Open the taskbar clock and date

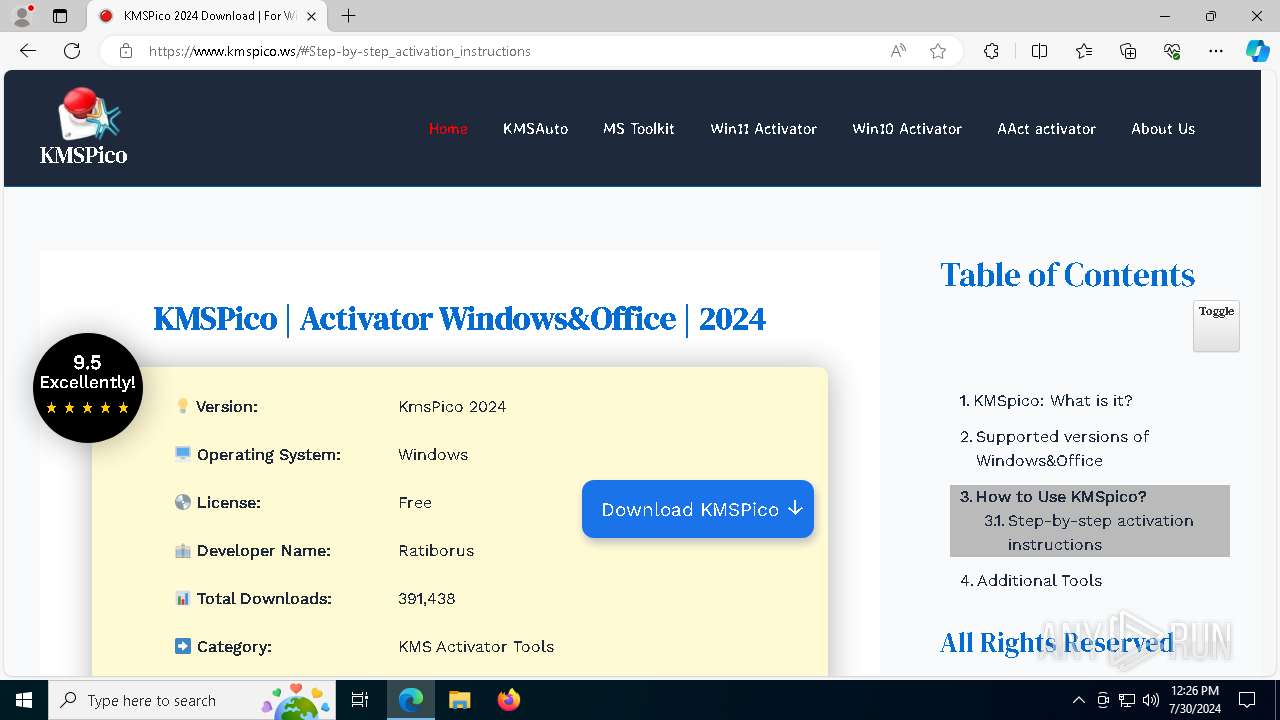tap(1195, 700)
